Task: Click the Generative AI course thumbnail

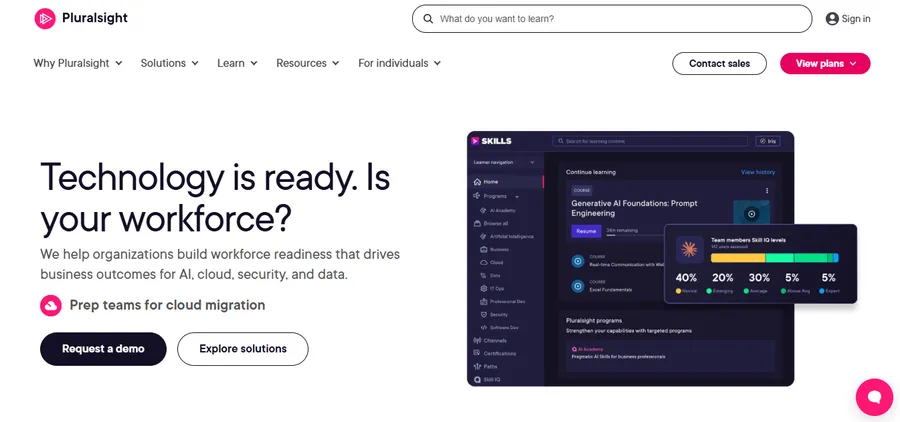Action: click(x=751, y=214)
